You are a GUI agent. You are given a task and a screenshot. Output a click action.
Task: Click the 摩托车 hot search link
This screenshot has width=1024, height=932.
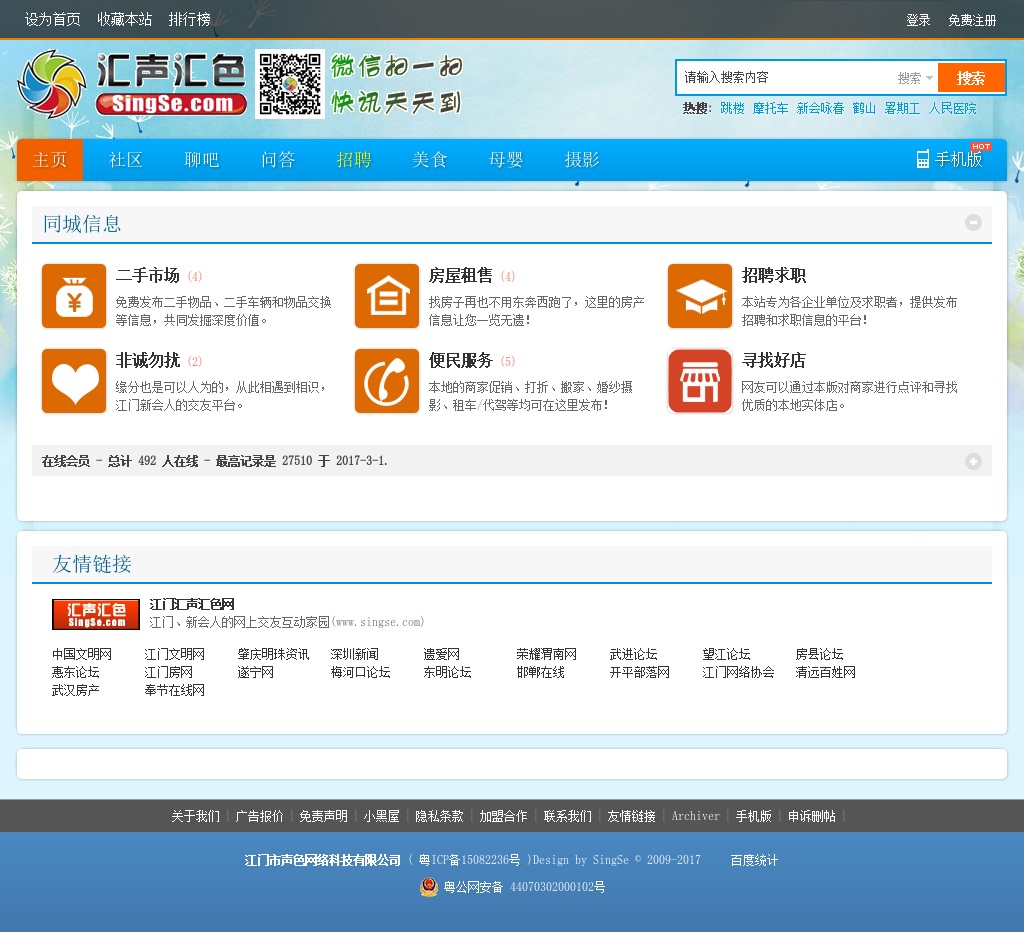point(770,108)
